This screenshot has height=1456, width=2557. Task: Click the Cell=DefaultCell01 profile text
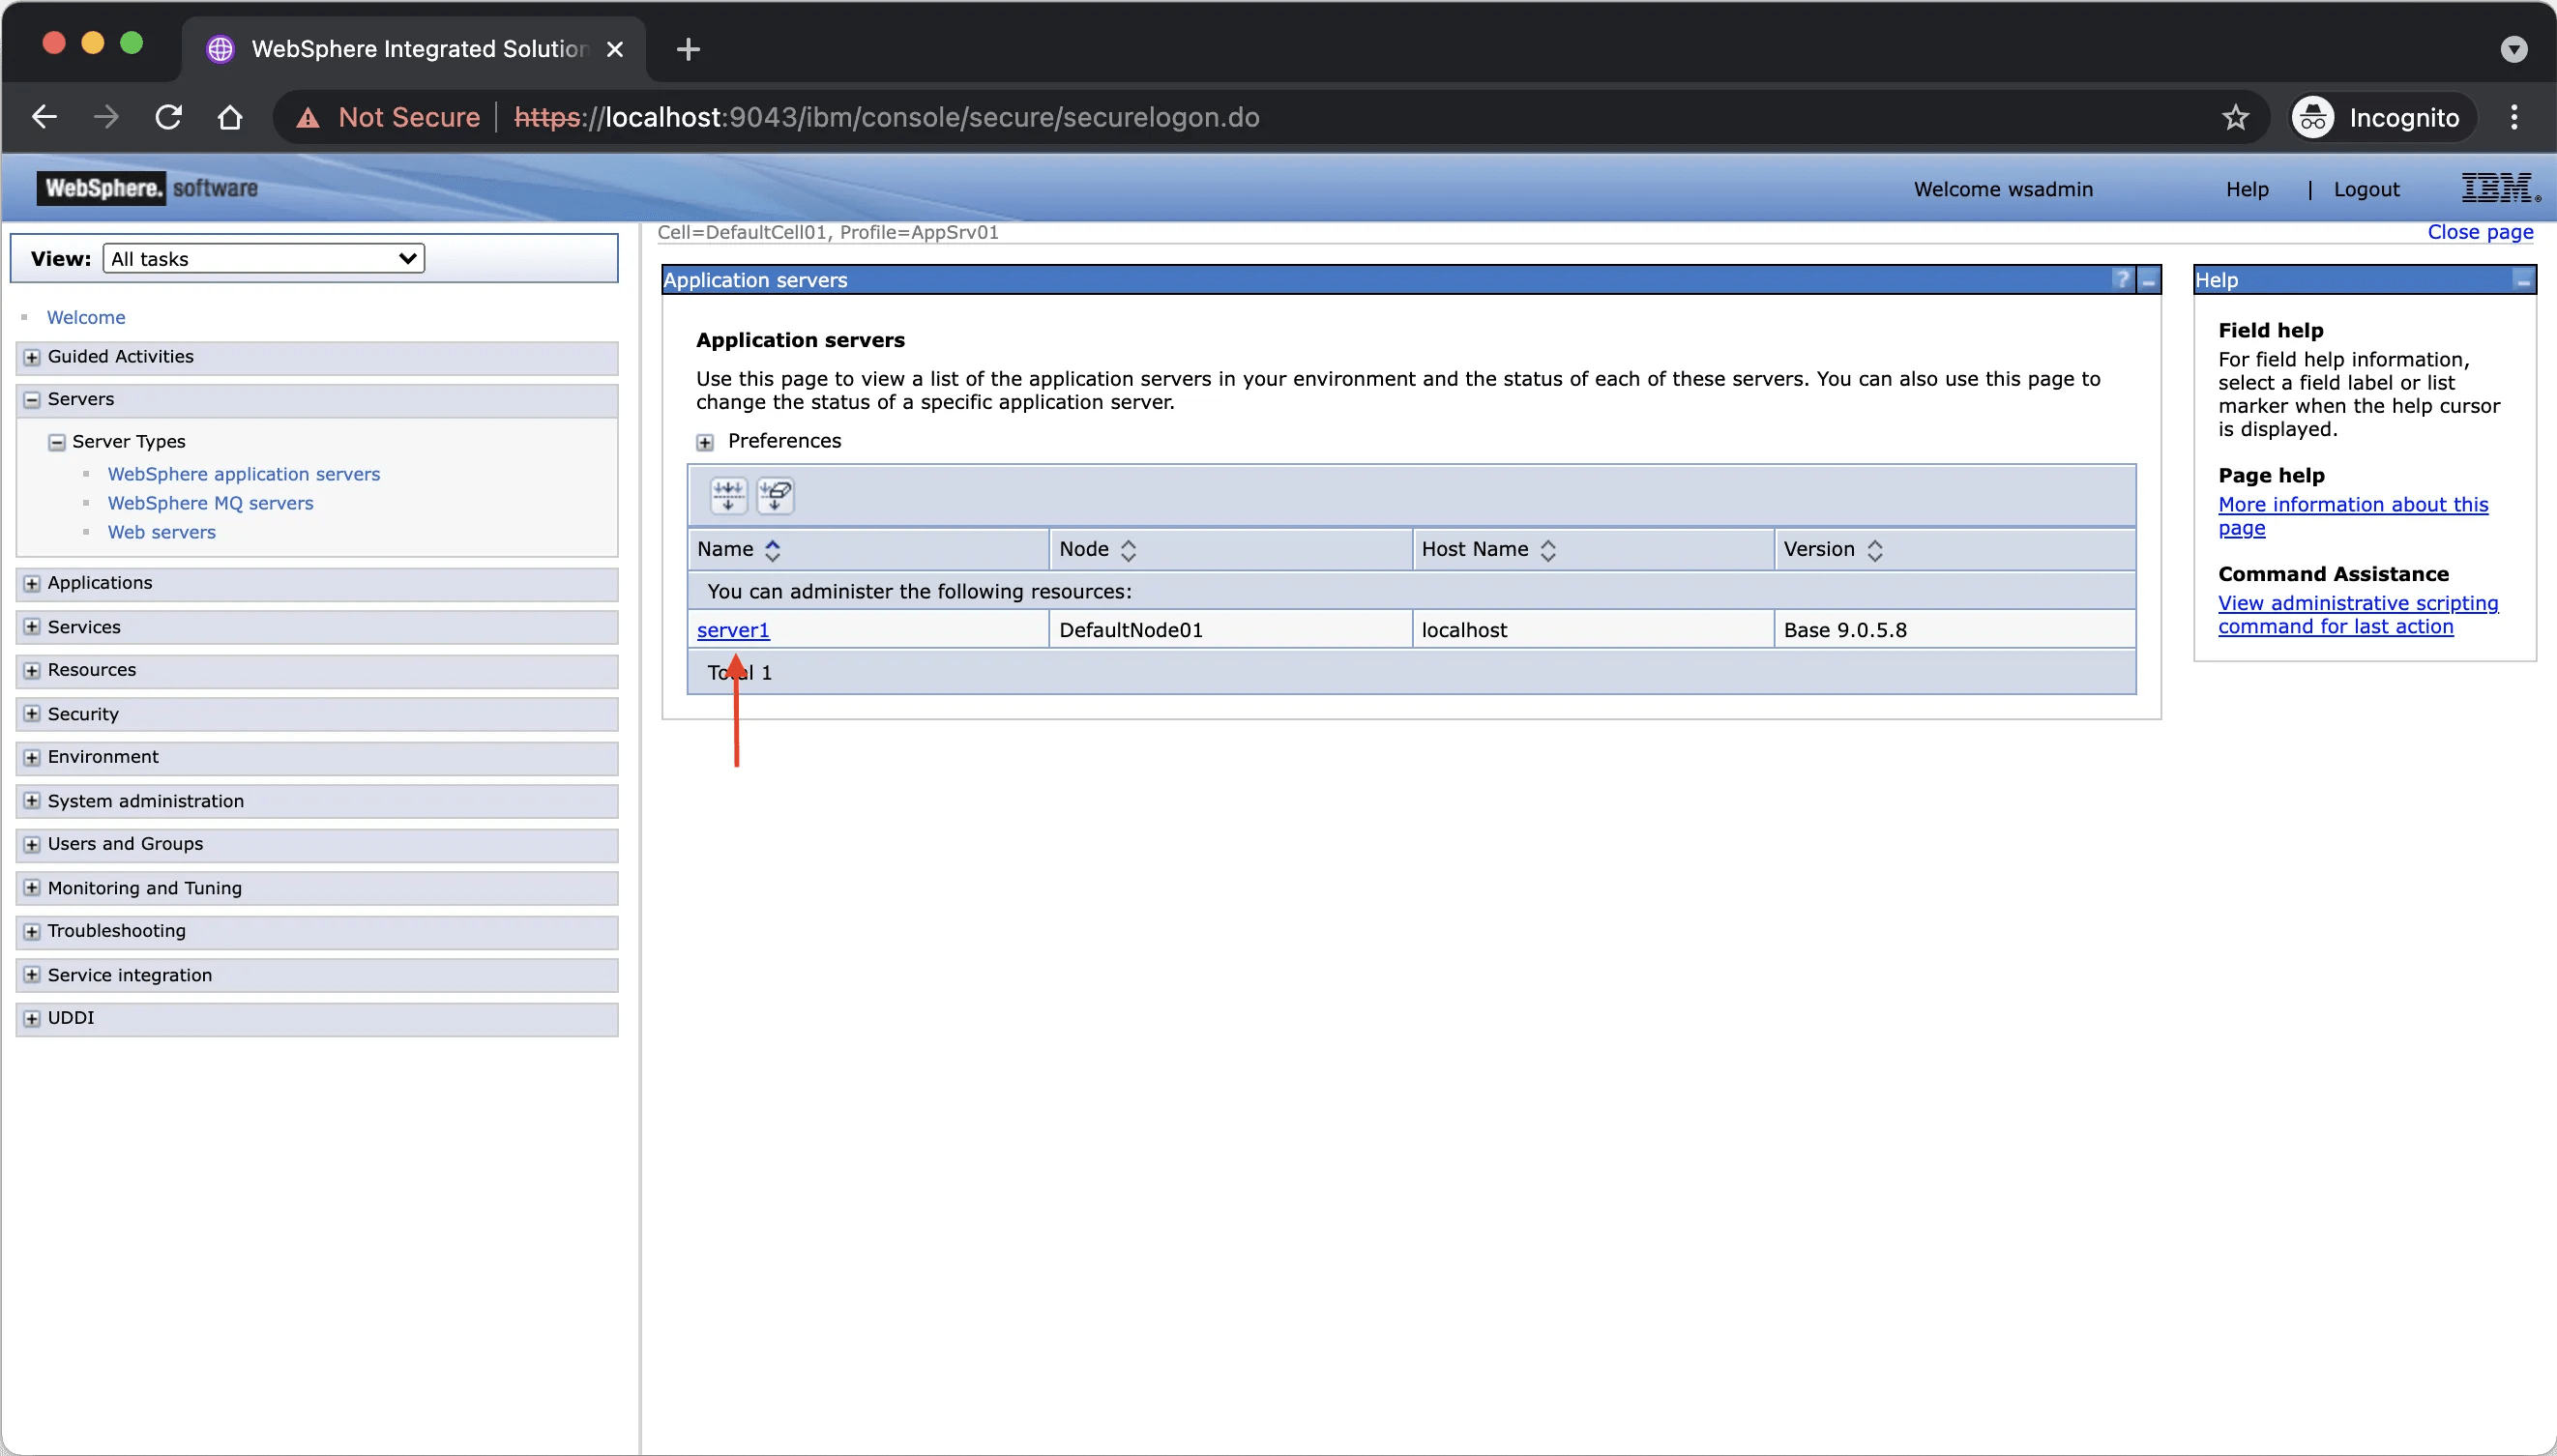point(828,232)
